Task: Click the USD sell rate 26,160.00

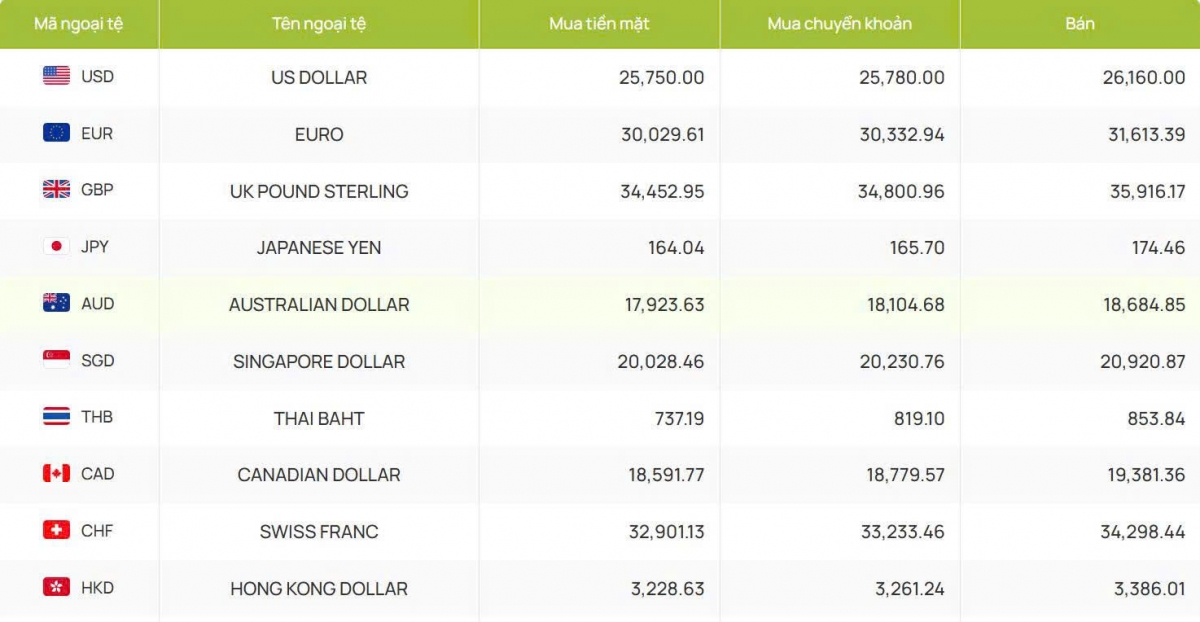Action: pos(1144,77)
